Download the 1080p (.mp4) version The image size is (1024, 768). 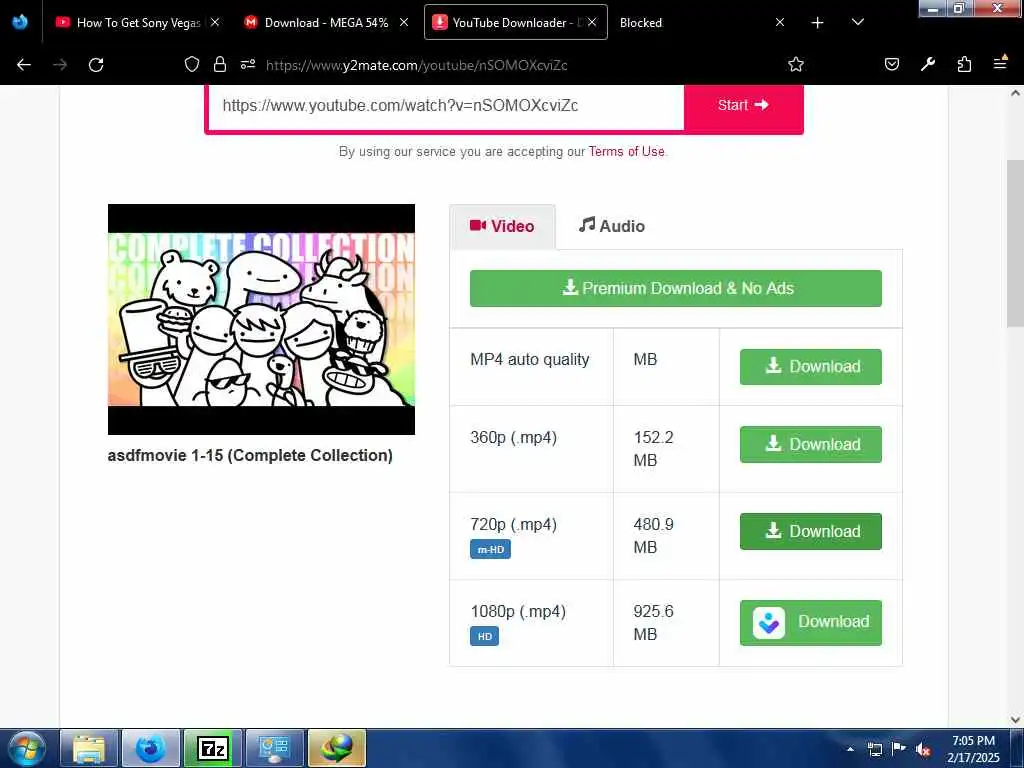pyautogui.click(x=810, y=622)
